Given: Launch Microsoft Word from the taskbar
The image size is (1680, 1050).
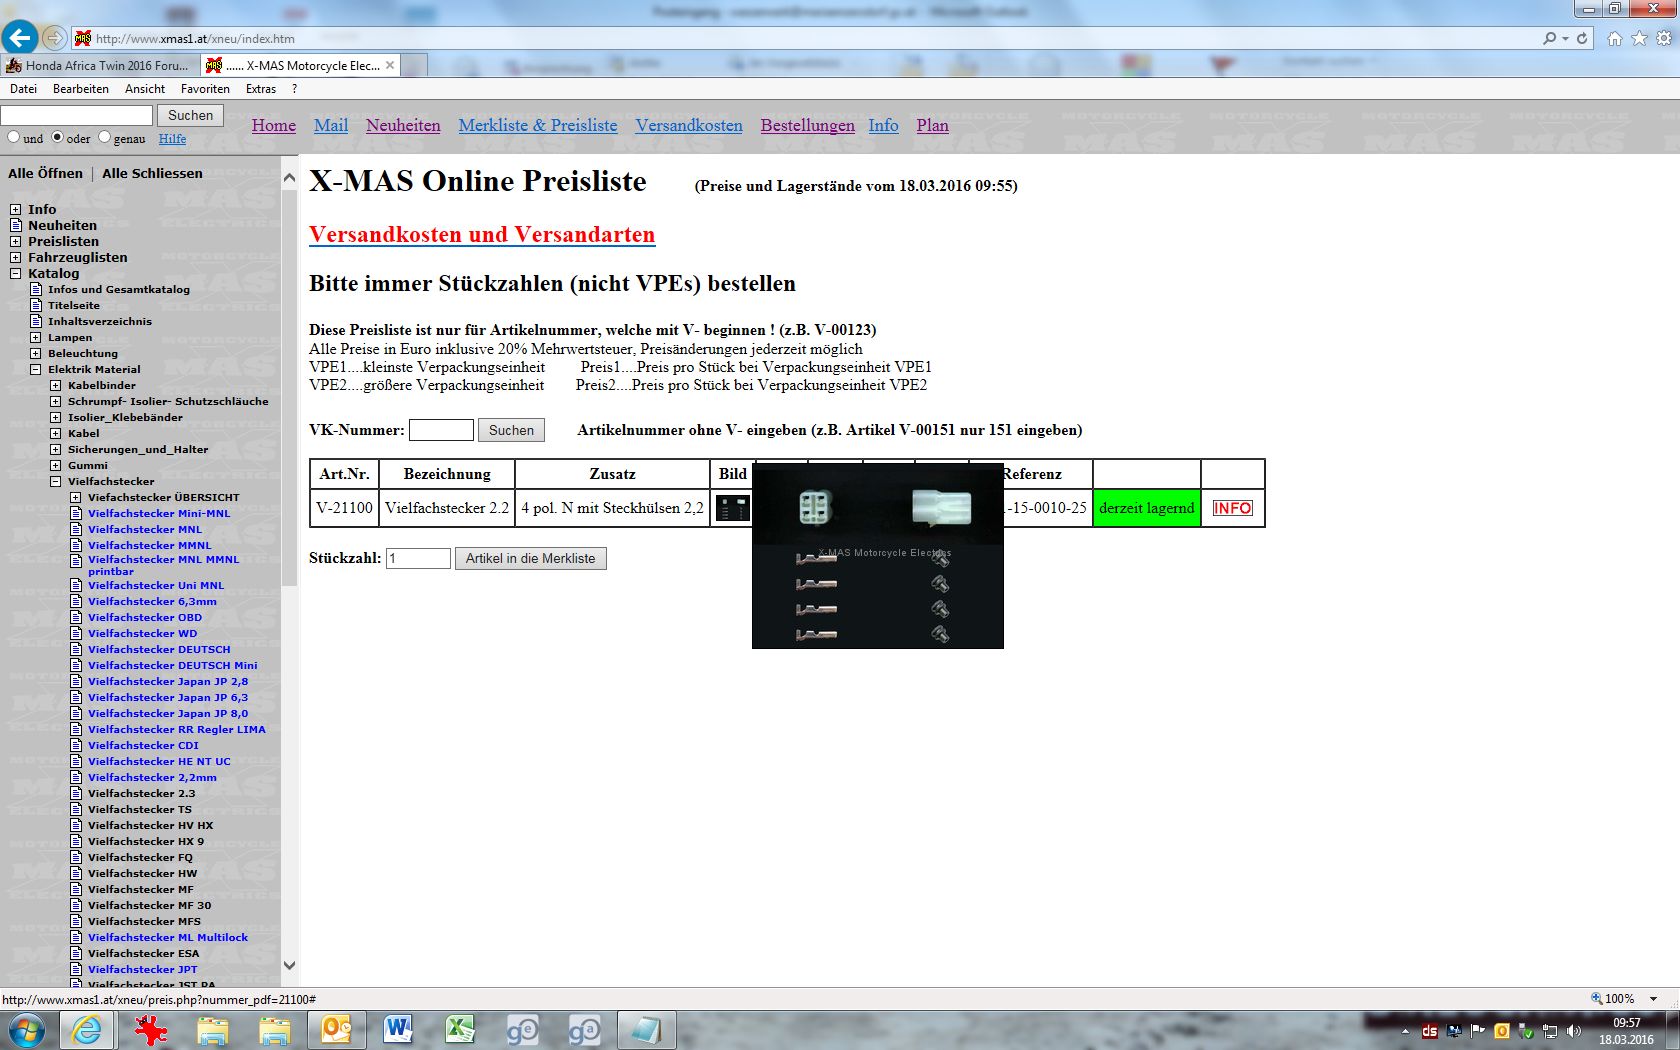Looking at the screenshot, I should pos(398,1029).
